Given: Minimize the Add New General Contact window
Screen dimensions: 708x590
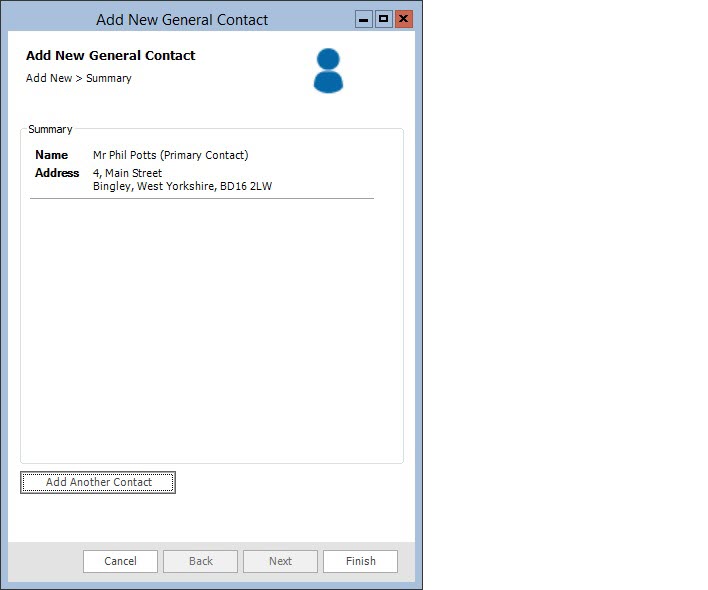Looking at the screenshot, I should point(364,19).
